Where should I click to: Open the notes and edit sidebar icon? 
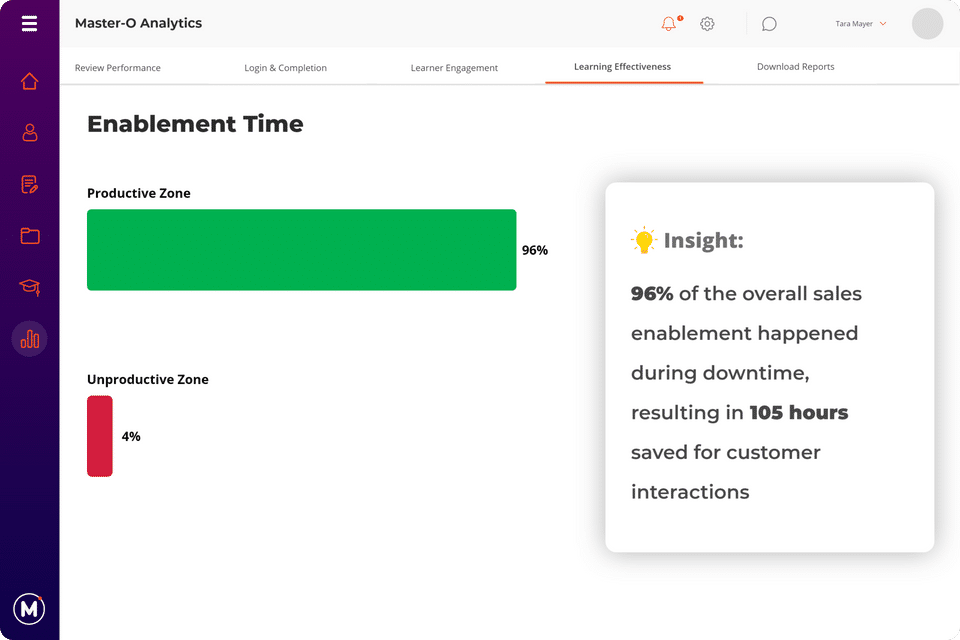[x=29, y=184]
